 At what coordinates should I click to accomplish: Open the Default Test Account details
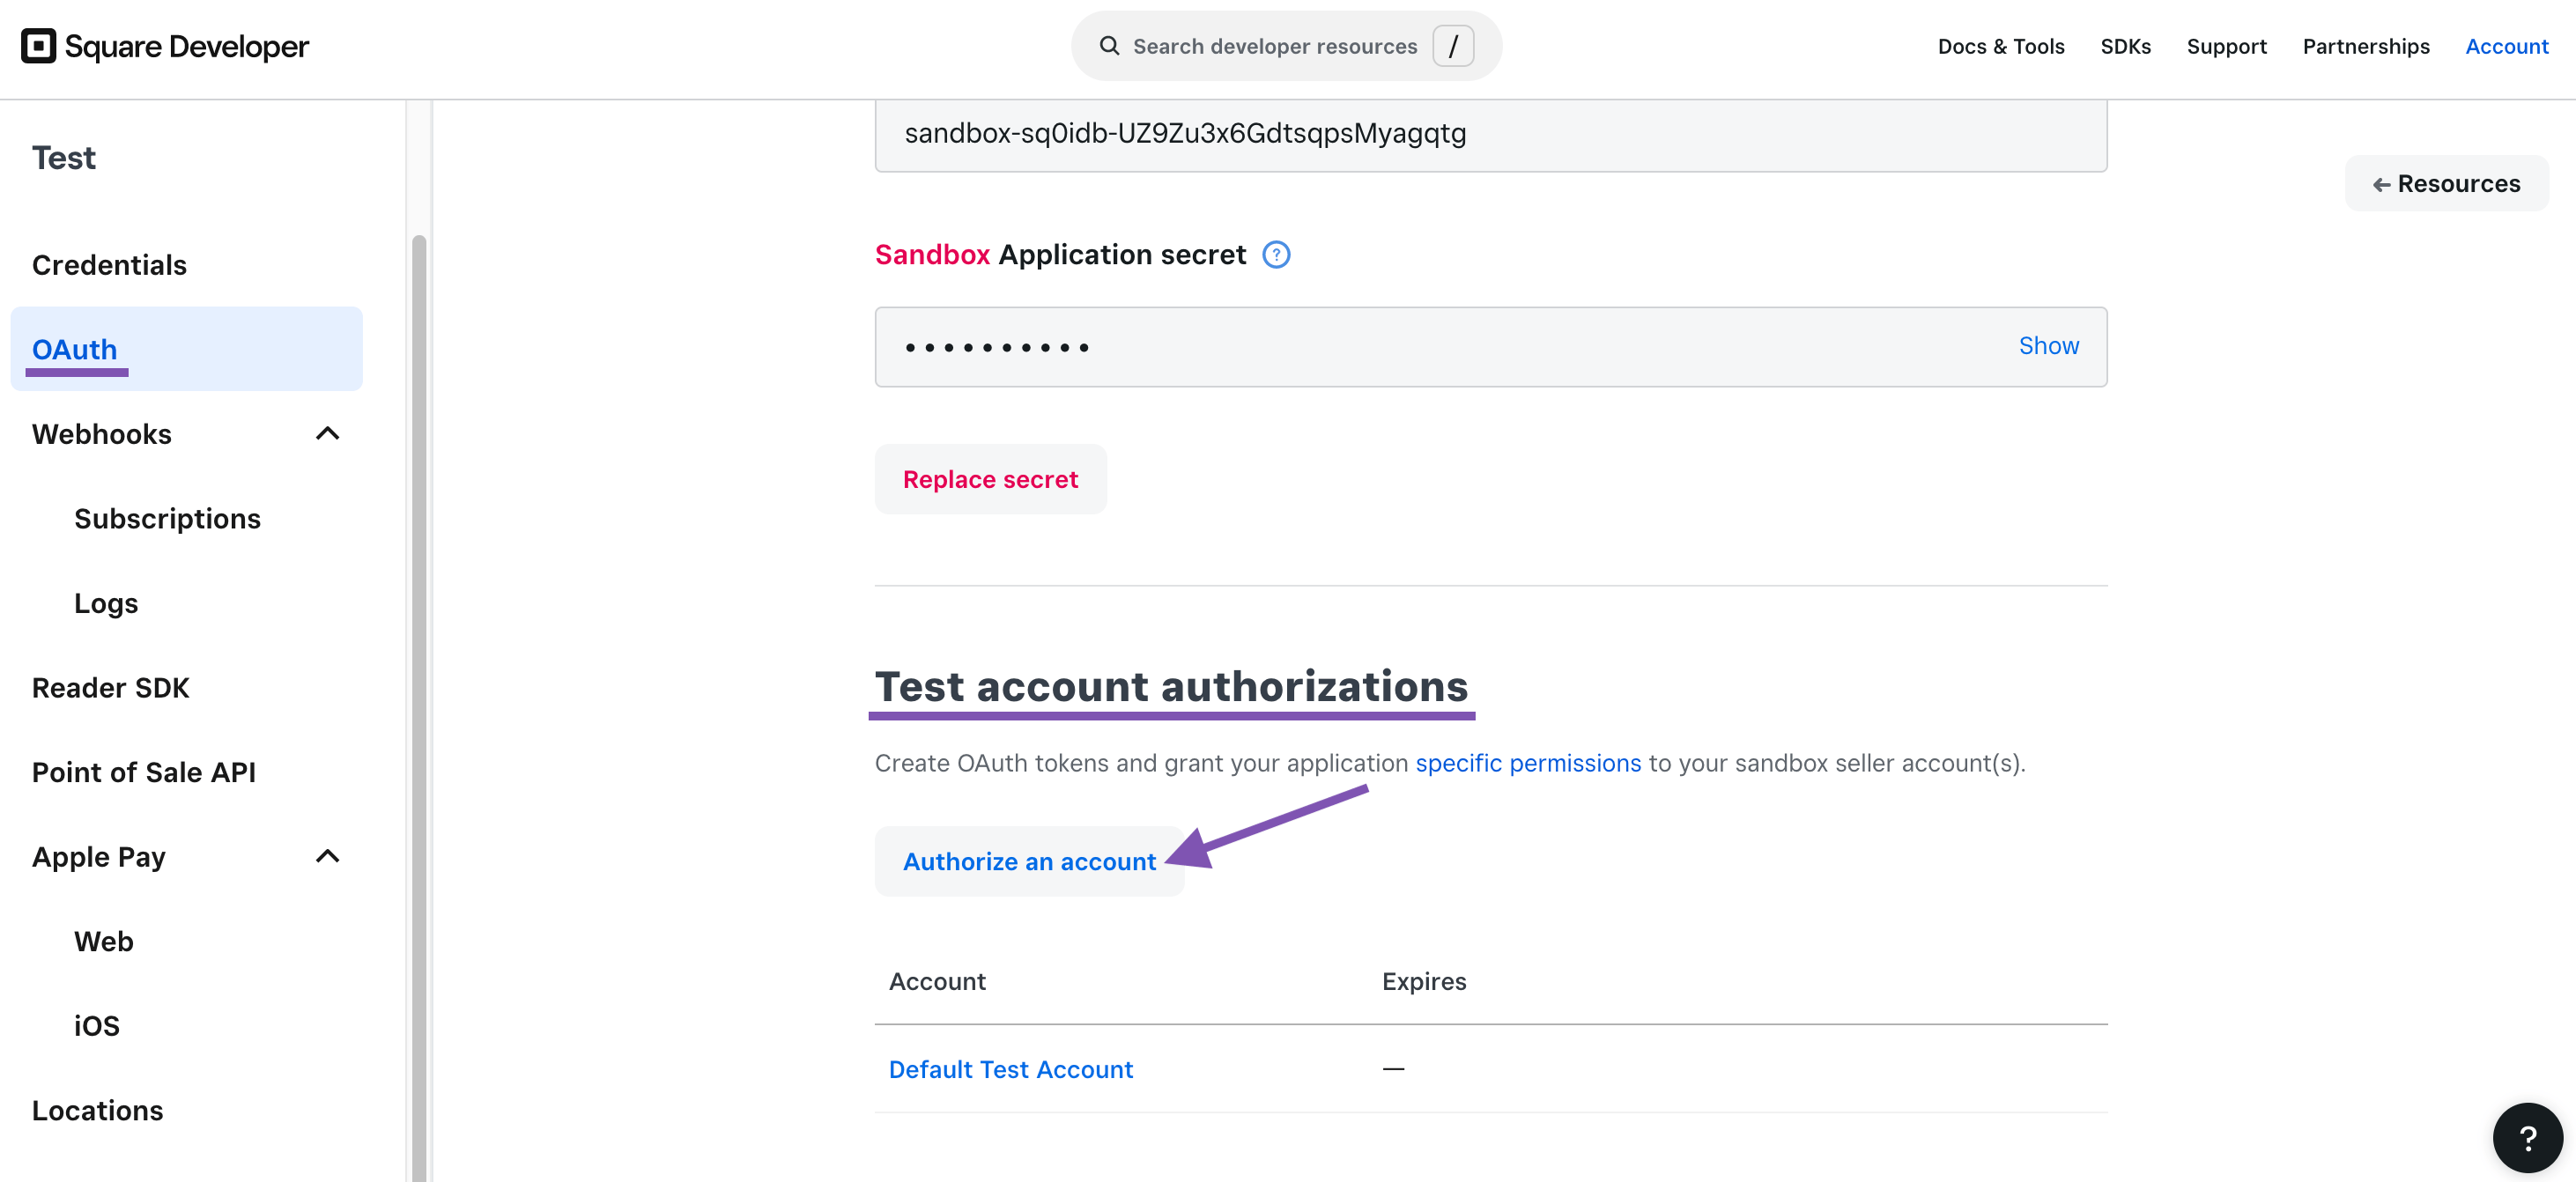[x=1010, y=1068]
